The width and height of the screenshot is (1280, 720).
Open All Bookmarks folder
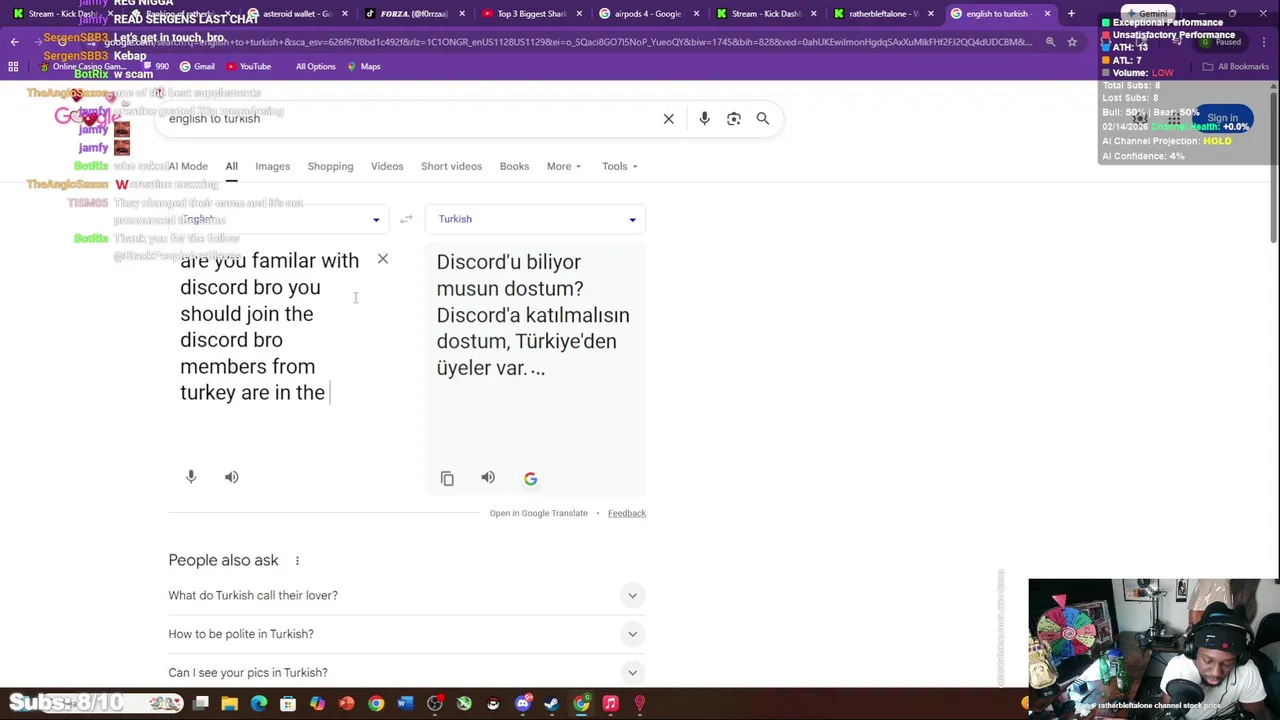click(x=1236, y=66)
